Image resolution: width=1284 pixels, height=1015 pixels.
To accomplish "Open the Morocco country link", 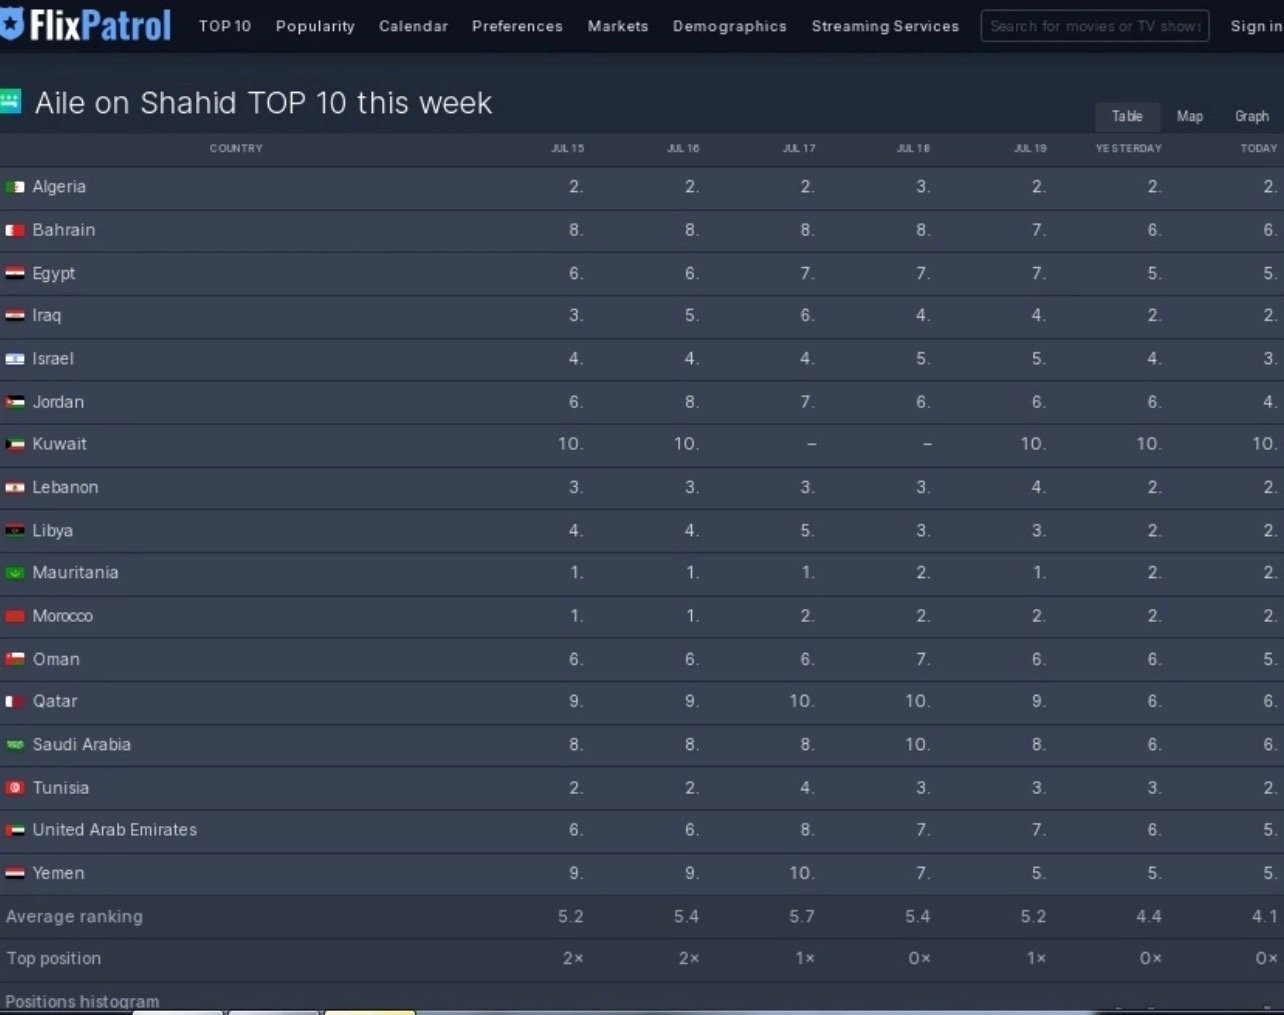I will coord(63,616).
